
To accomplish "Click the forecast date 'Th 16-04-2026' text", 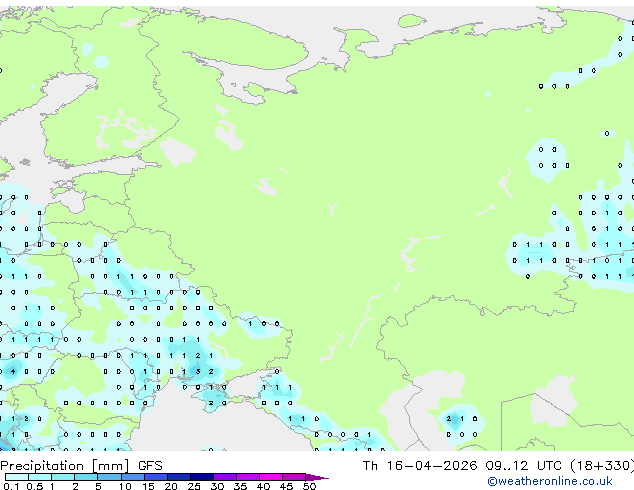I will (x=420, y=466).
